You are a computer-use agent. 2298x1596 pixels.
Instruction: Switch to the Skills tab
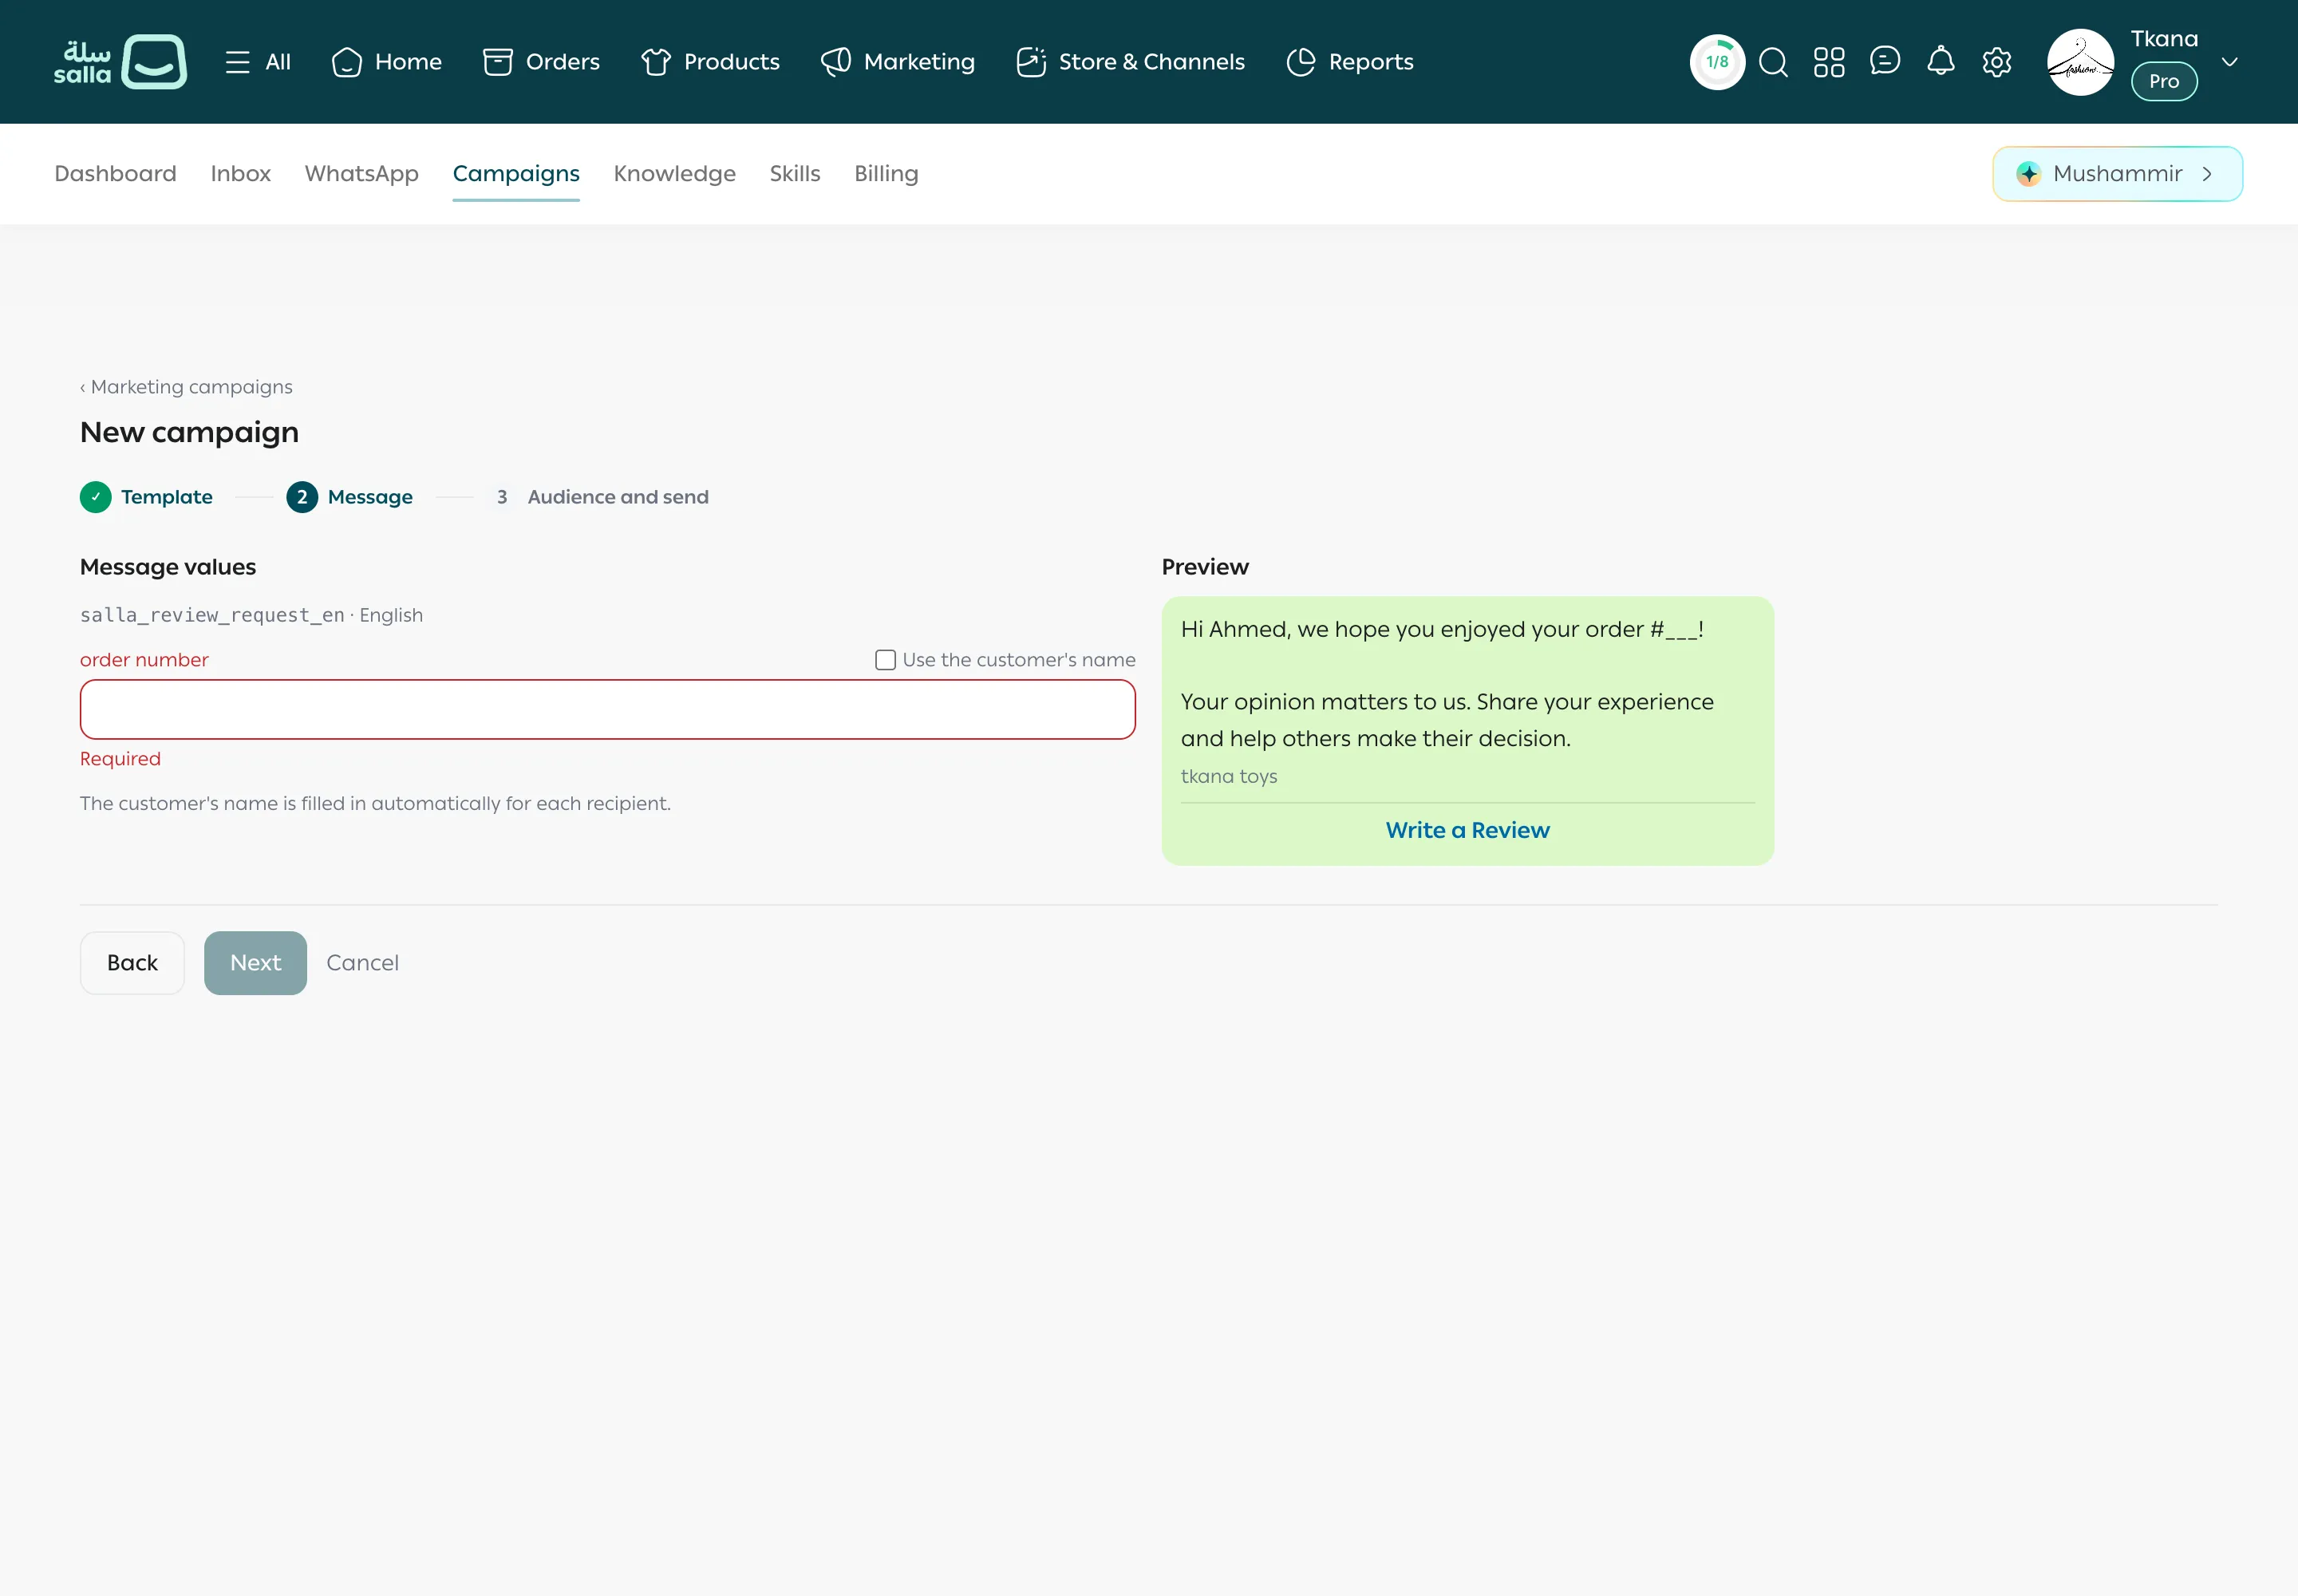coord(795,174)
